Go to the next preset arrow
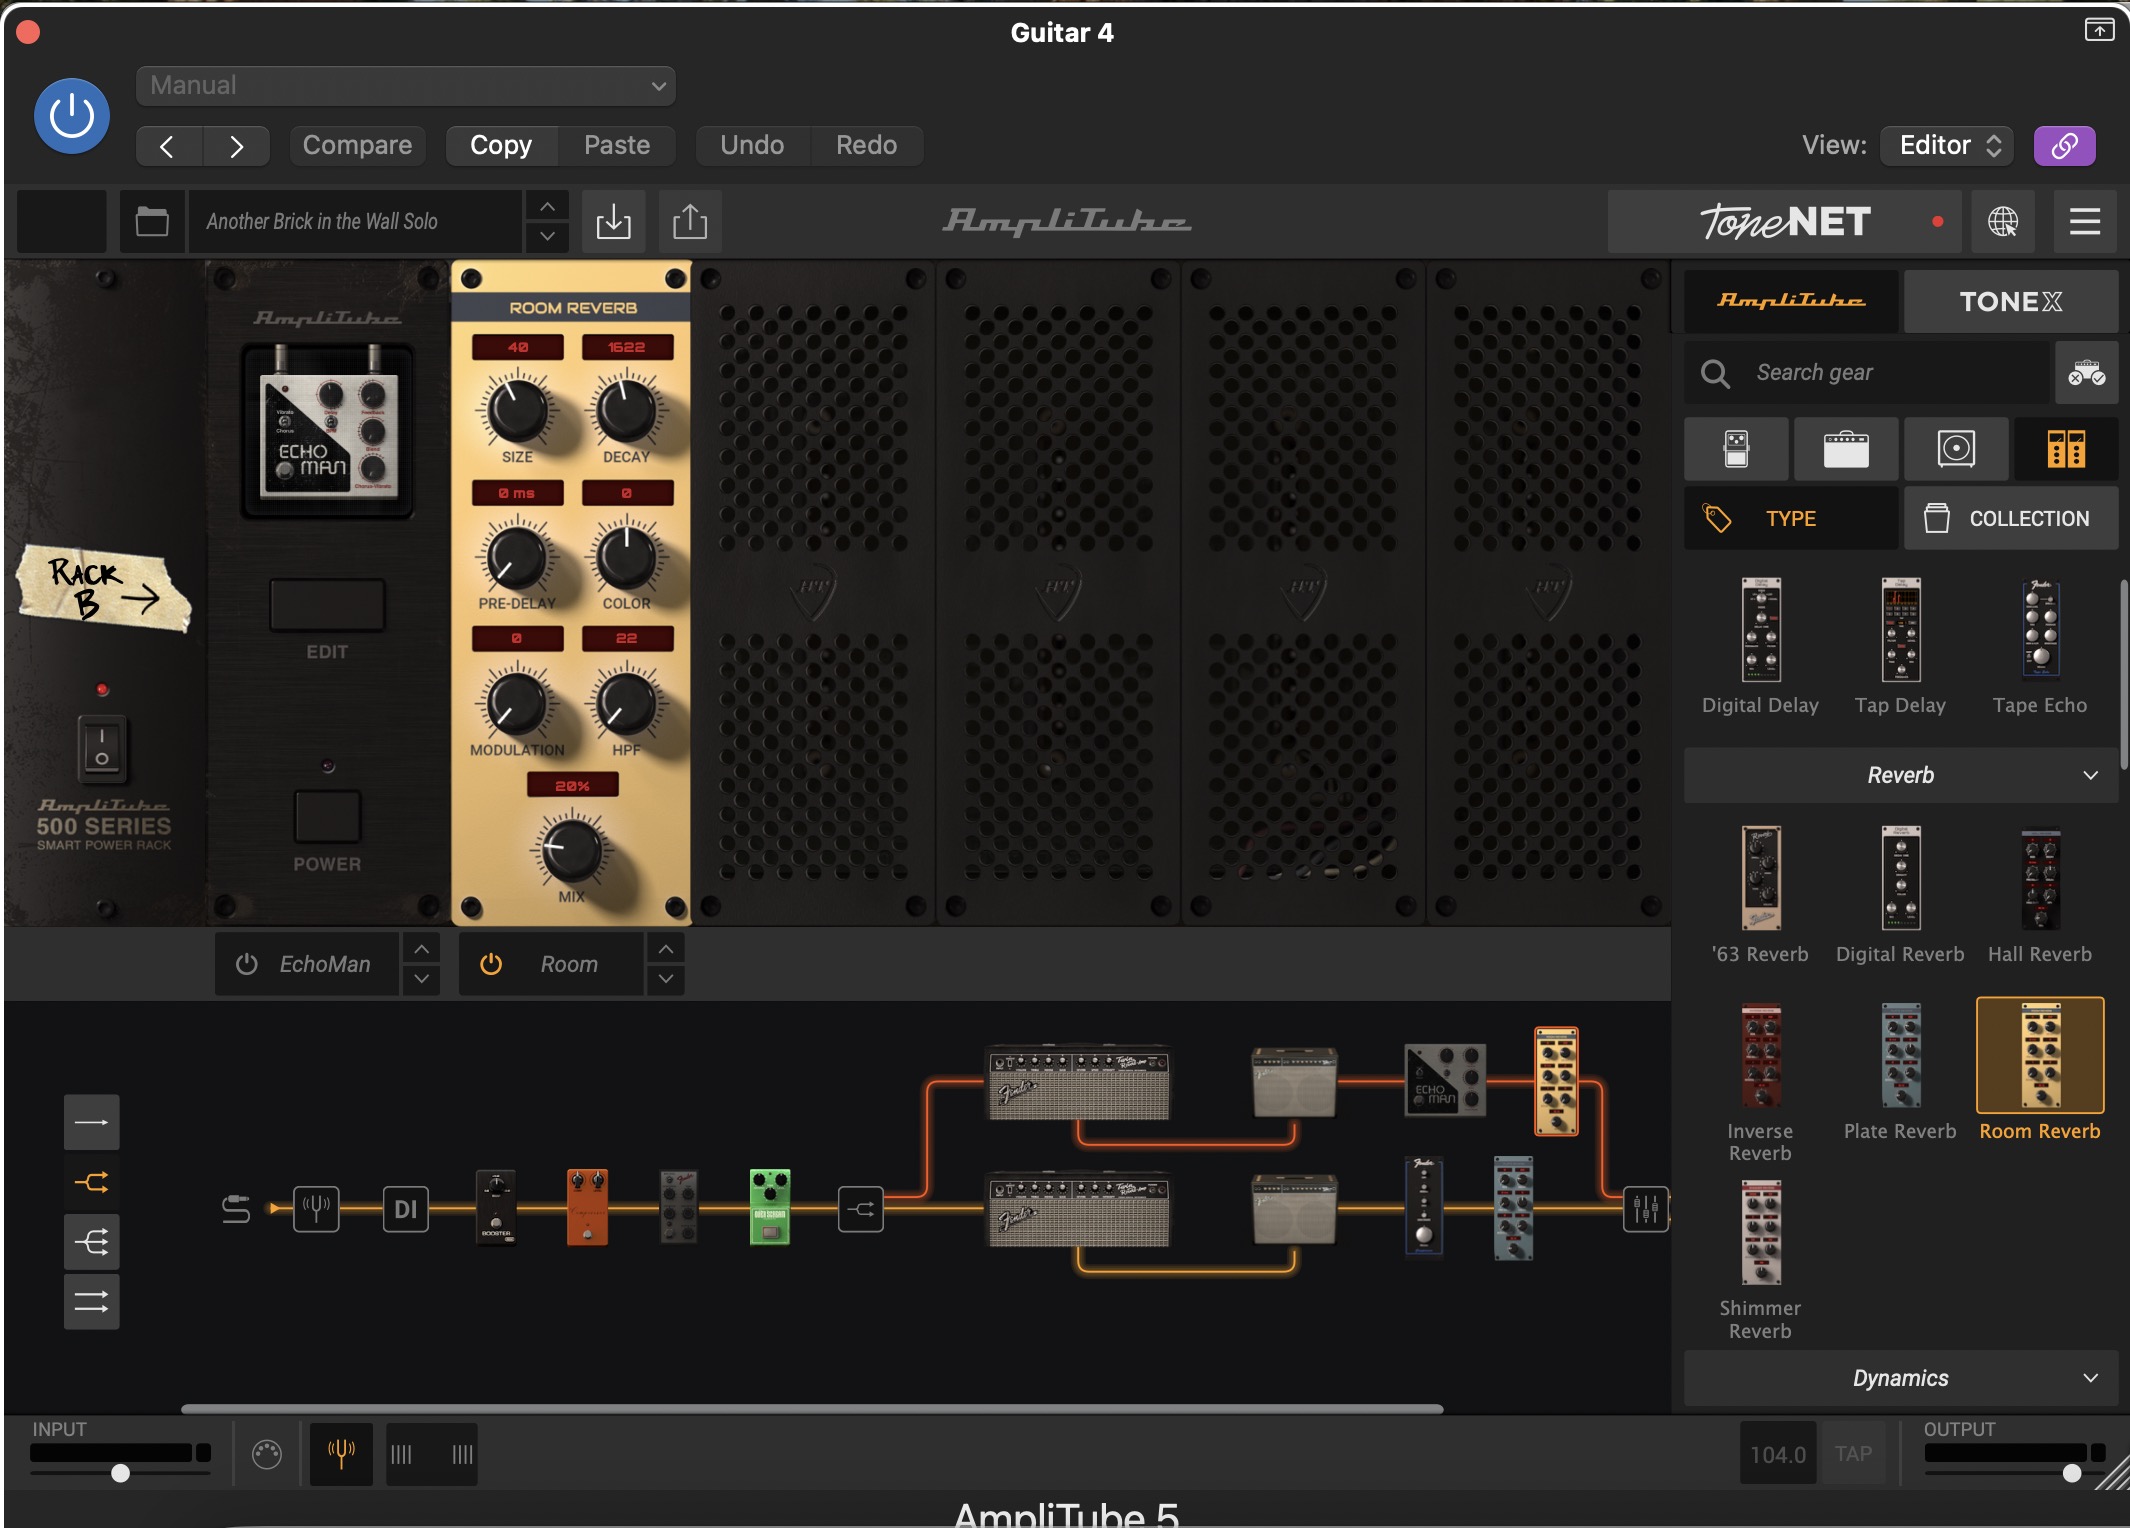This screenshot has height=1528, width=2130. 236,146
